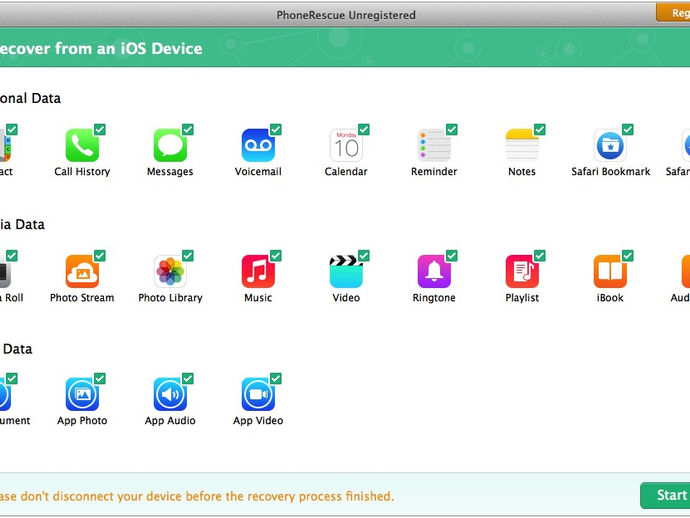
Task: Select the App Video camera icon
Action: [258, 394]
